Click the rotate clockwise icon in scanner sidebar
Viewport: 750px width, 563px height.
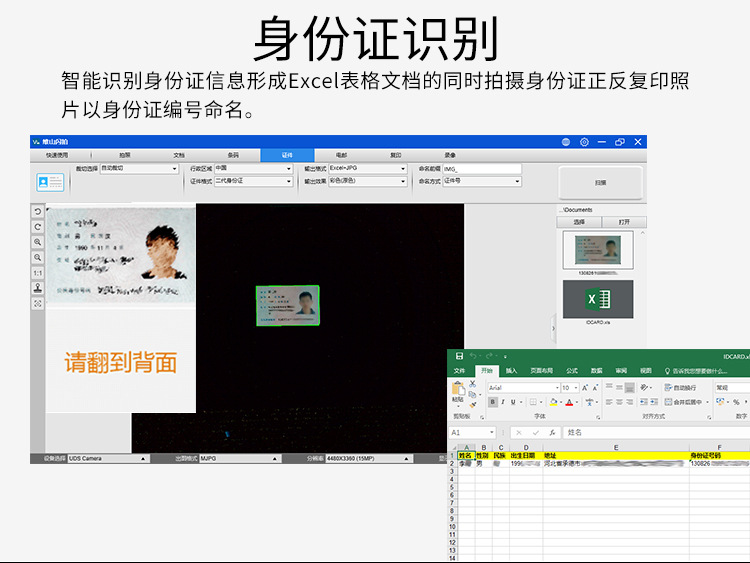(x=38, y=227)
